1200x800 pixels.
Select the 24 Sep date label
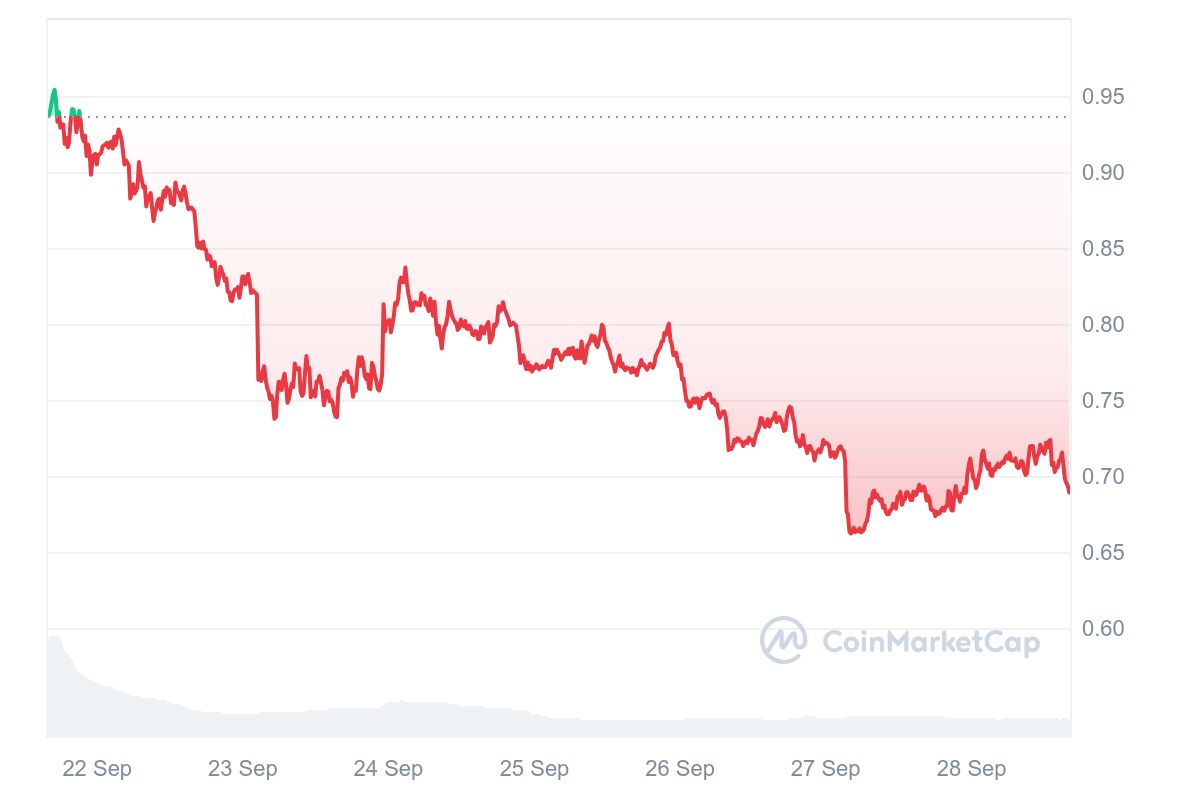point(388,768)
